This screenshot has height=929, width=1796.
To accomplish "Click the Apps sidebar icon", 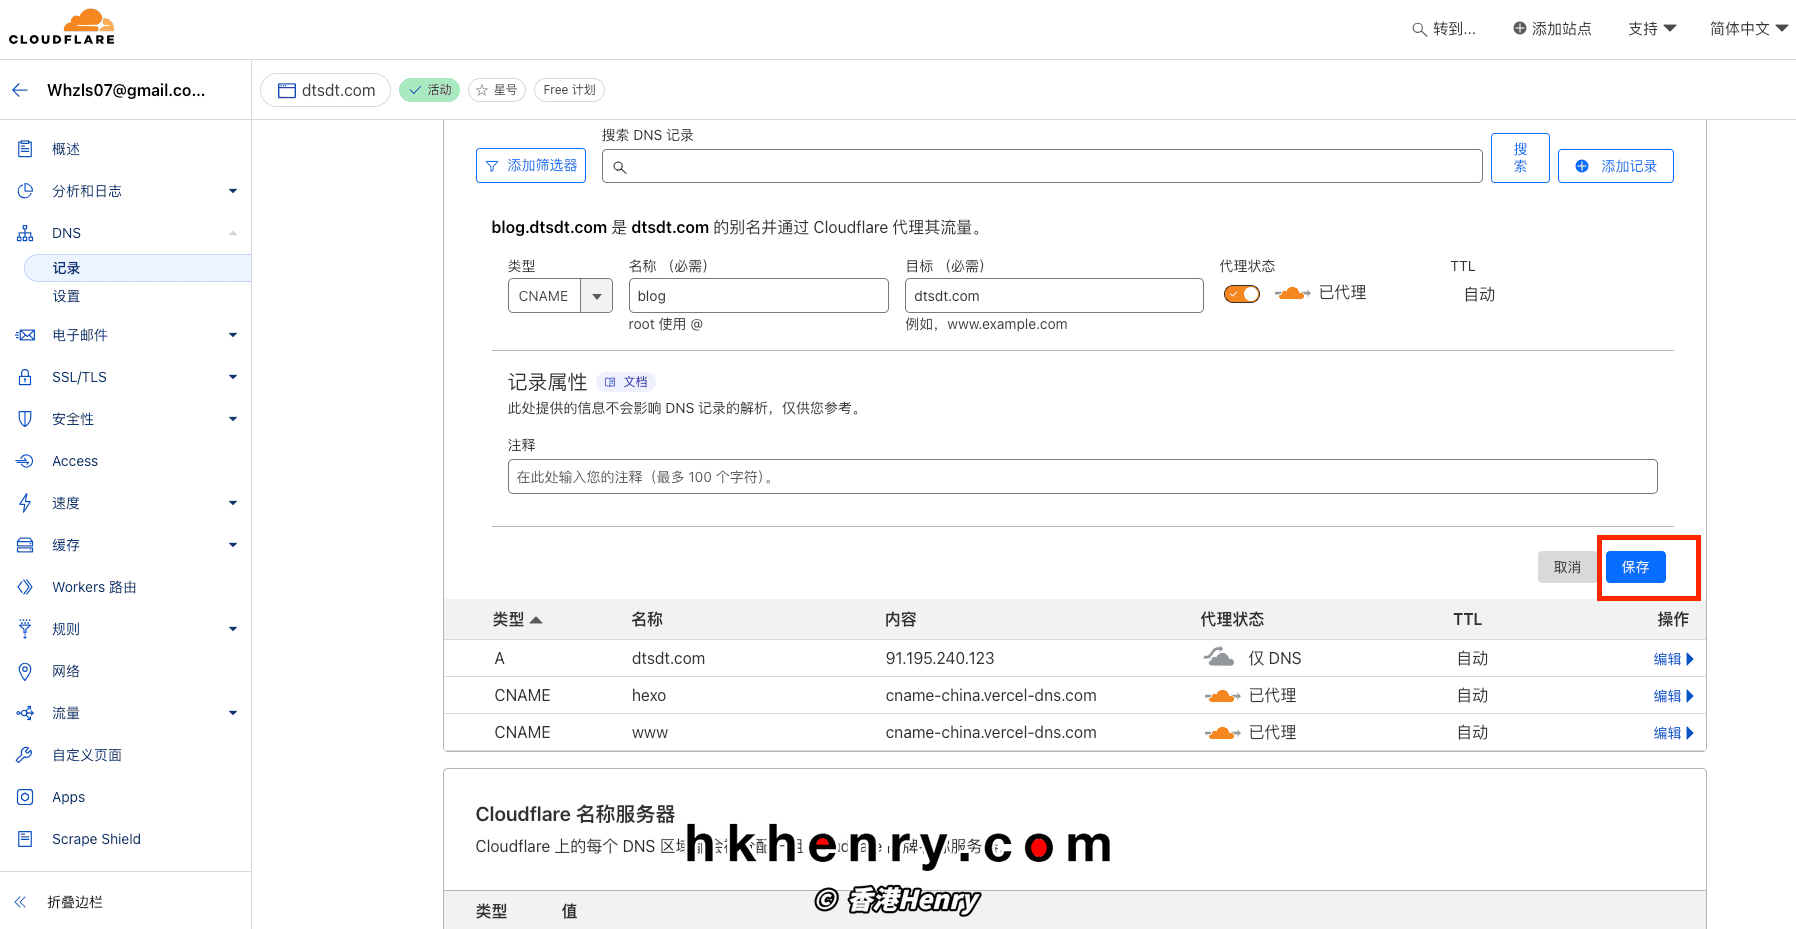I will pyautogui.click(x=25, y=797).
